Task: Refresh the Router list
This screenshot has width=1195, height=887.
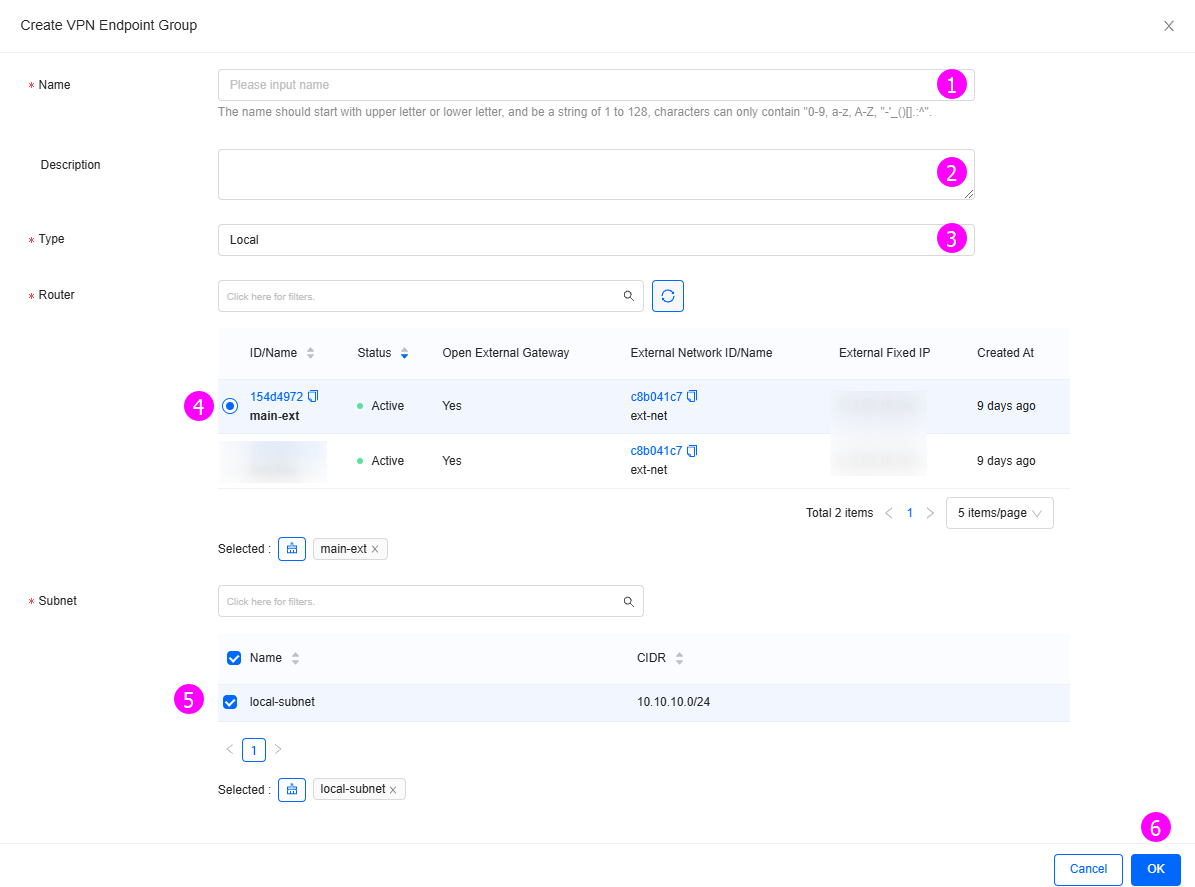Action: click(x=668, y=296)
